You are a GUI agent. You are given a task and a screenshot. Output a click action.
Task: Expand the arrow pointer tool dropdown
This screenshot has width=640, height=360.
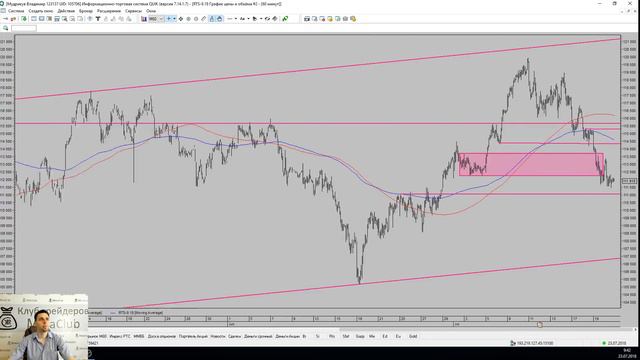click(261, 19)
